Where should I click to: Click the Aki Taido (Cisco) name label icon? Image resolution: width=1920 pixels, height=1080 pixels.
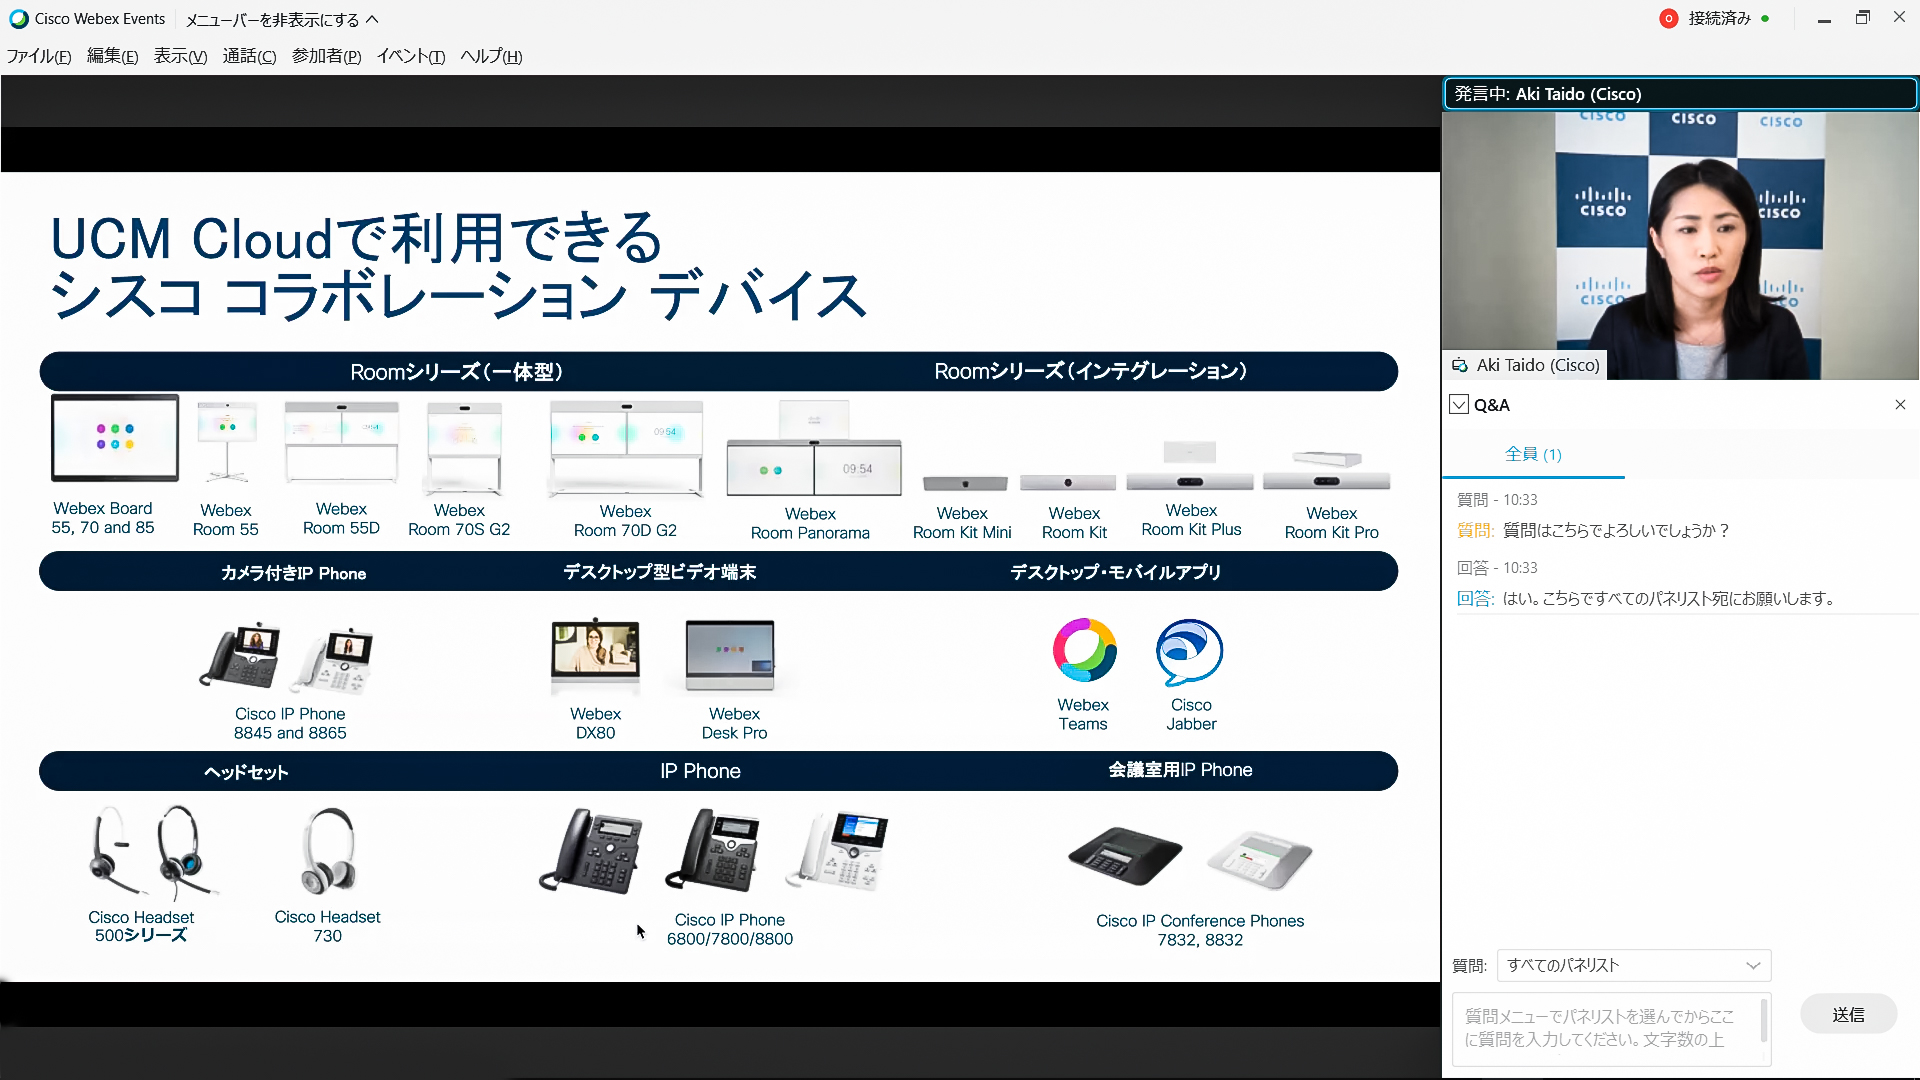coord(1460,365)
